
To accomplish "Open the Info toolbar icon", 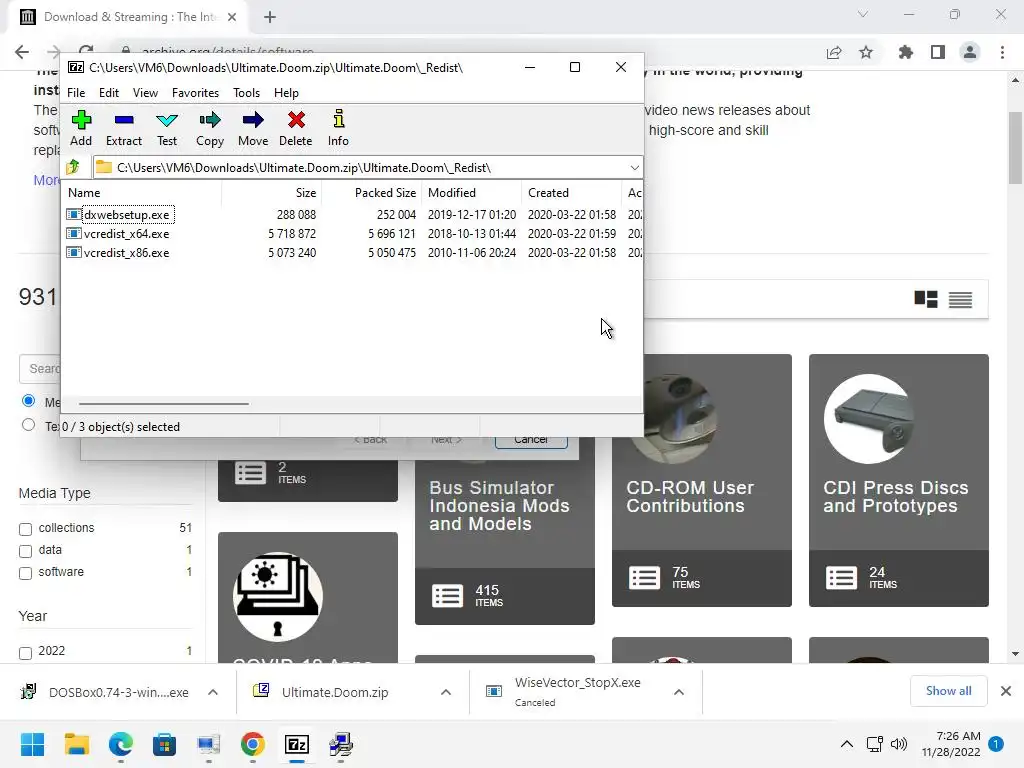I will pos(338,129).
